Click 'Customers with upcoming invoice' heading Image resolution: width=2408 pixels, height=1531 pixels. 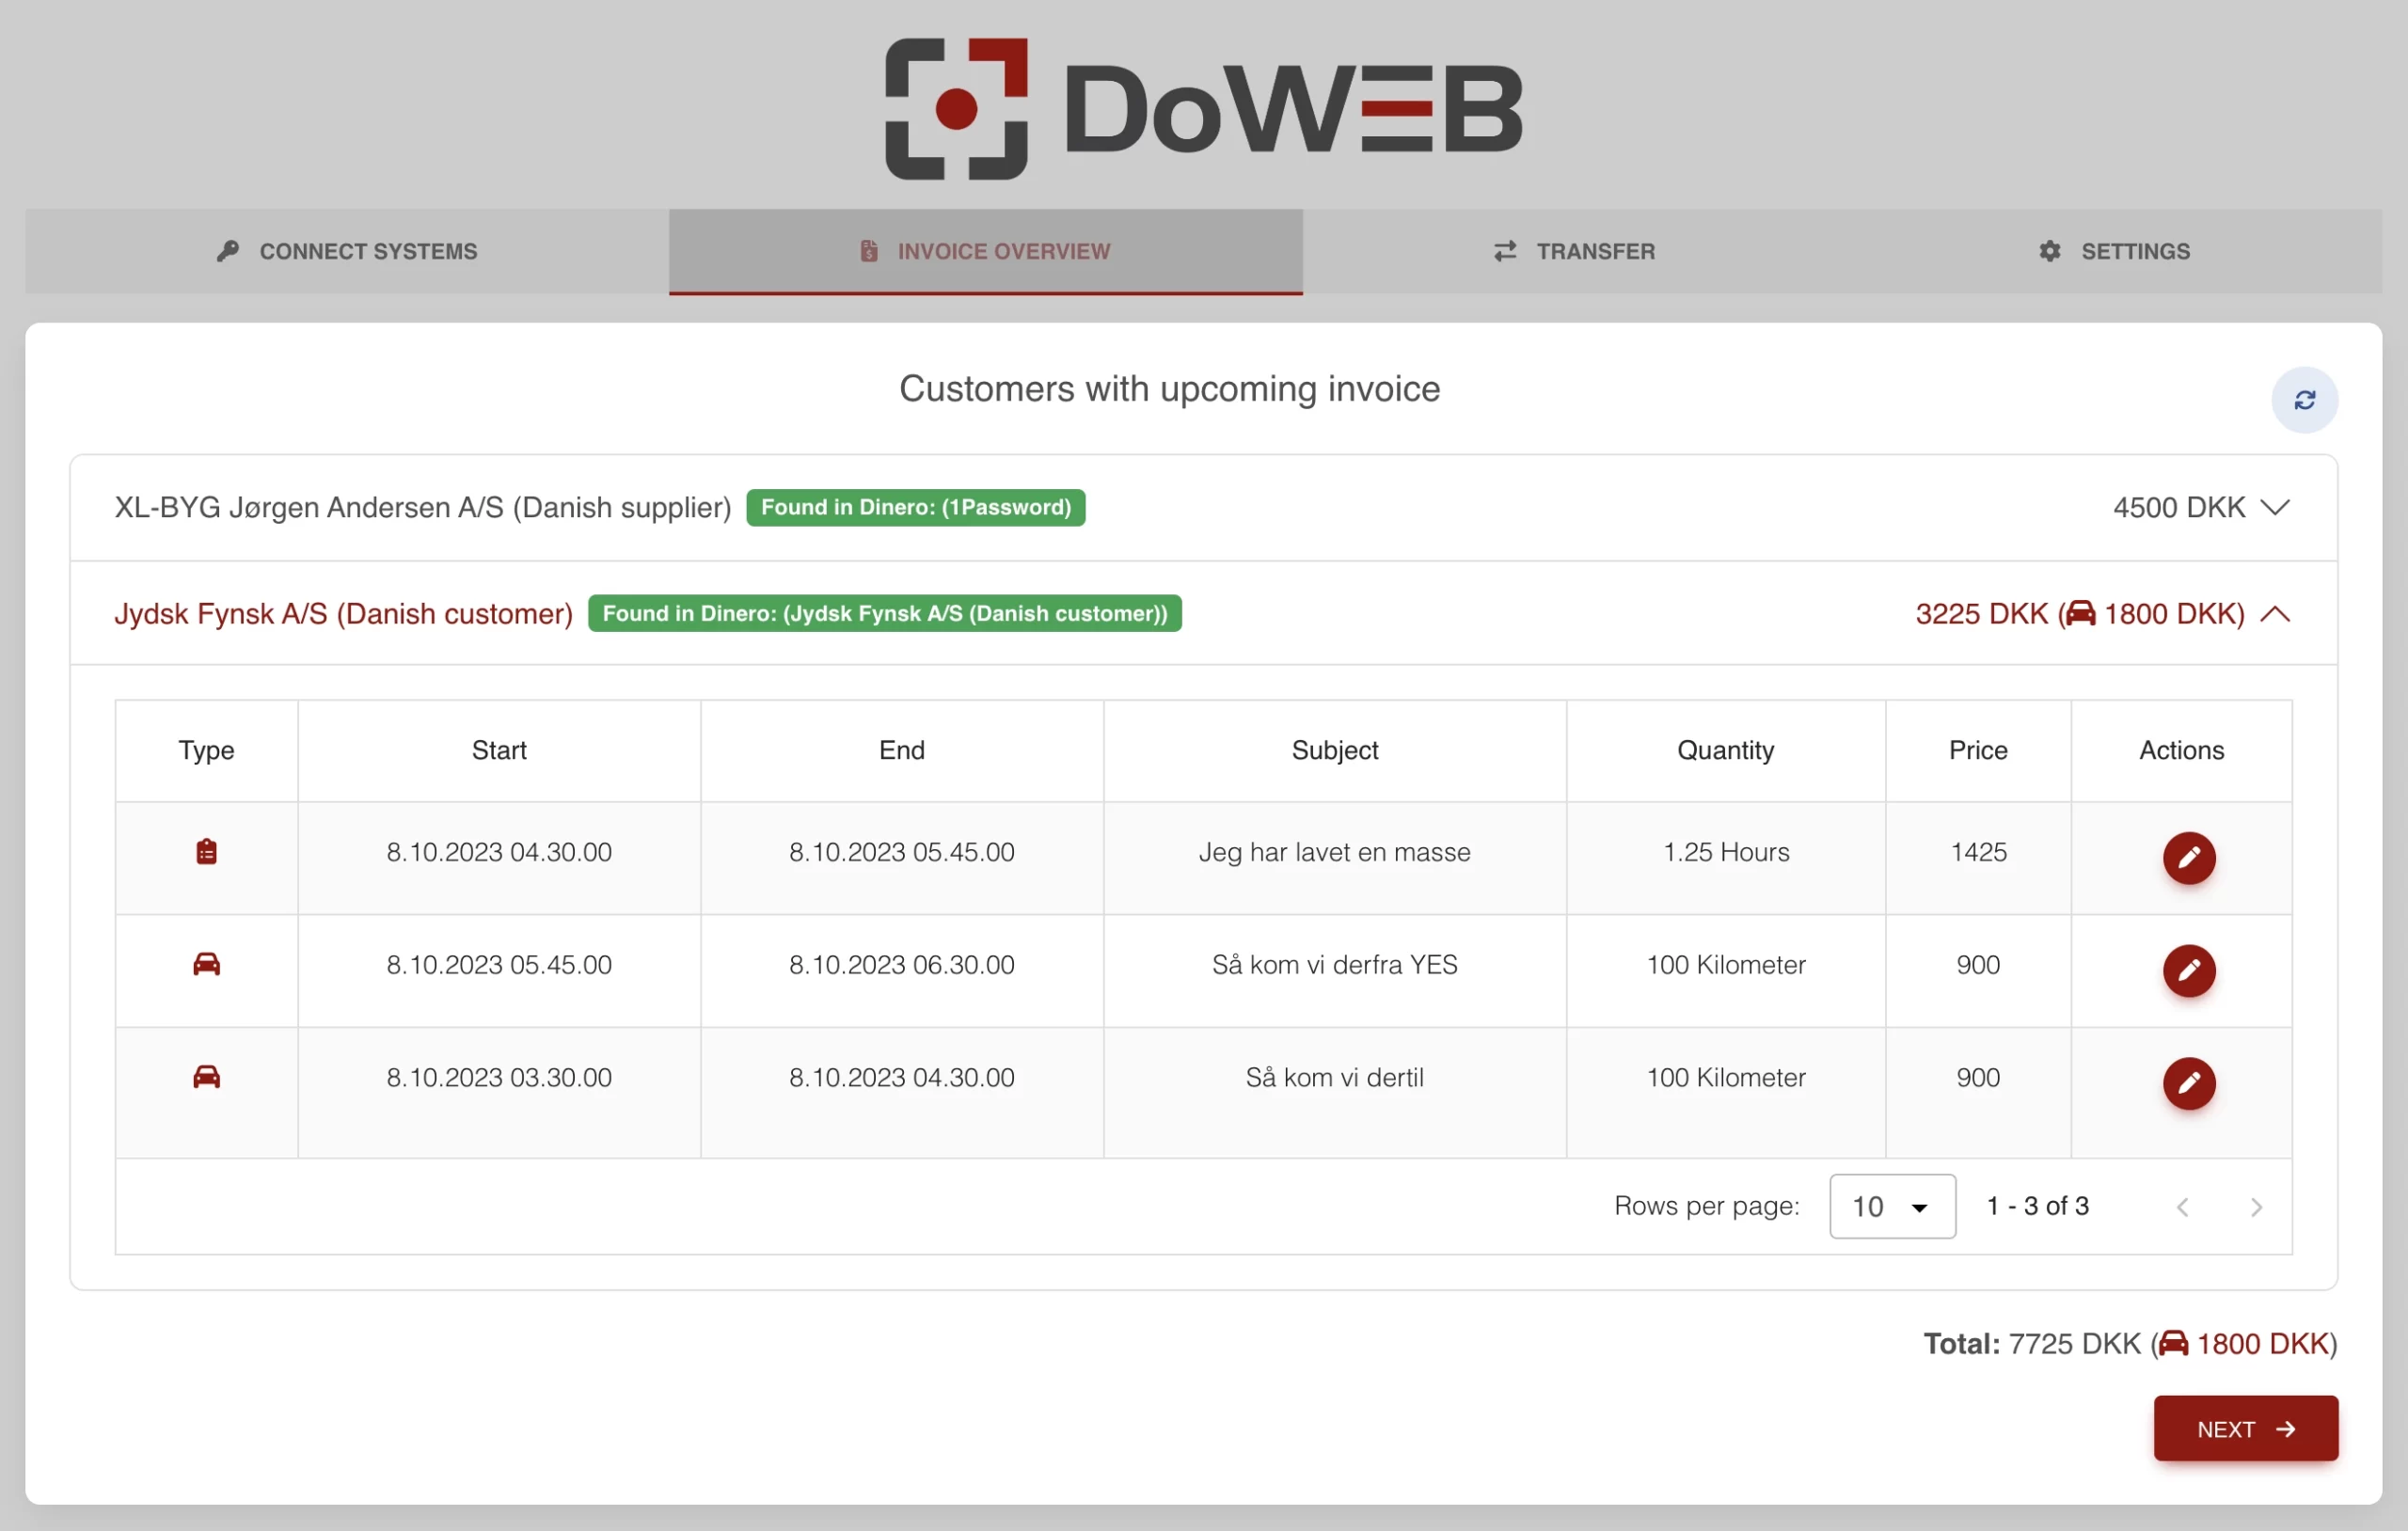point(1169,388)
